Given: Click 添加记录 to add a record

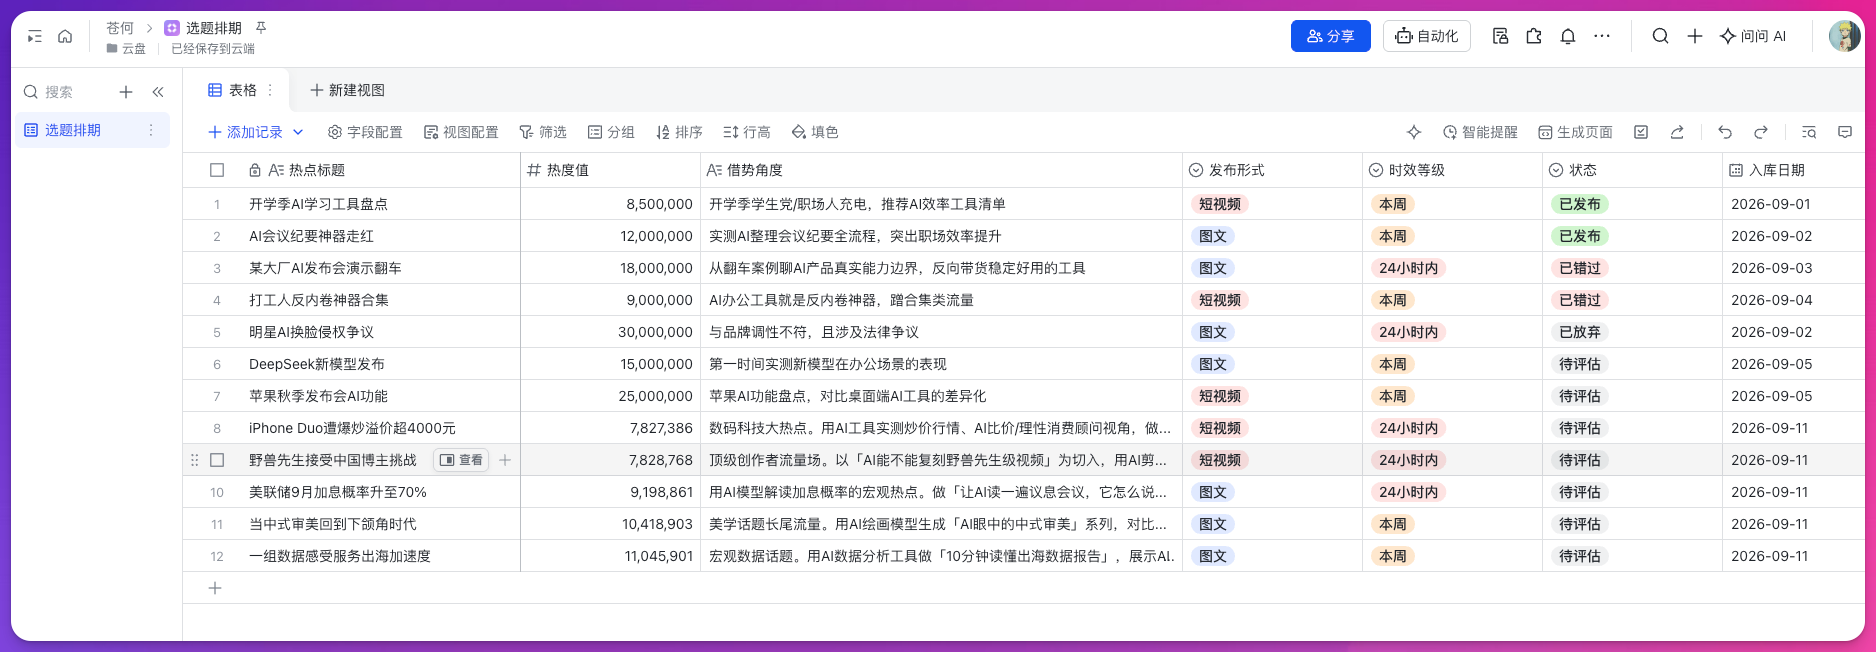Looking at the screenshot, I should coord(245,132).
